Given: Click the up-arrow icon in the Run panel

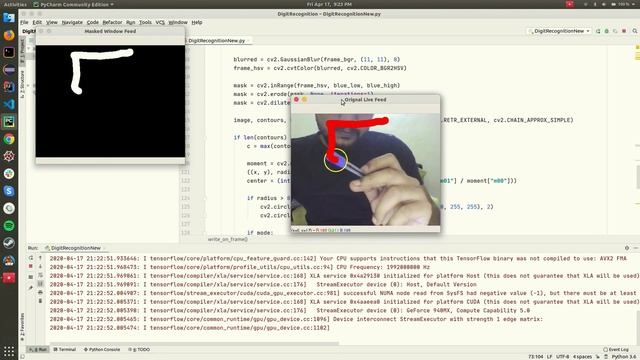Looking at the screenshot, I should pyautogui.click(x=40, y=258).
